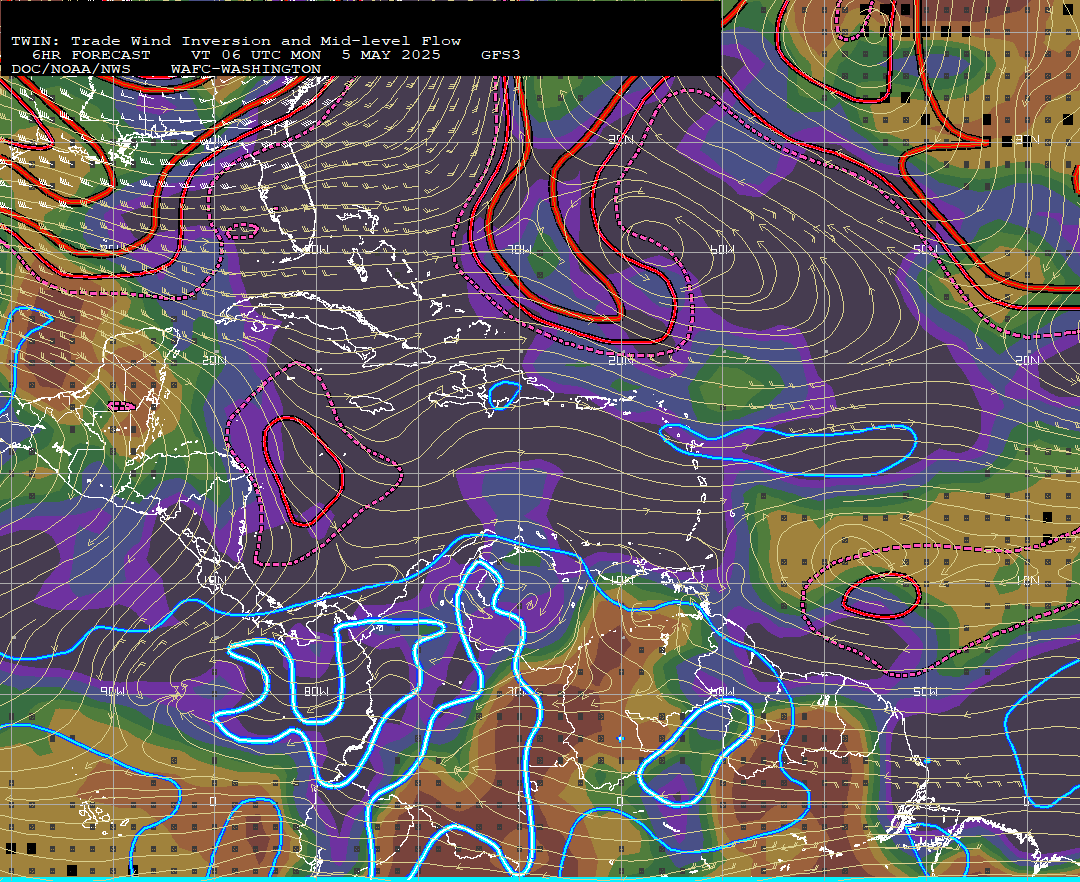Click the elongated cyan contour east of Lesser Antilles
This screenshot has width=1080, height=882.
[x=788, y=449]
